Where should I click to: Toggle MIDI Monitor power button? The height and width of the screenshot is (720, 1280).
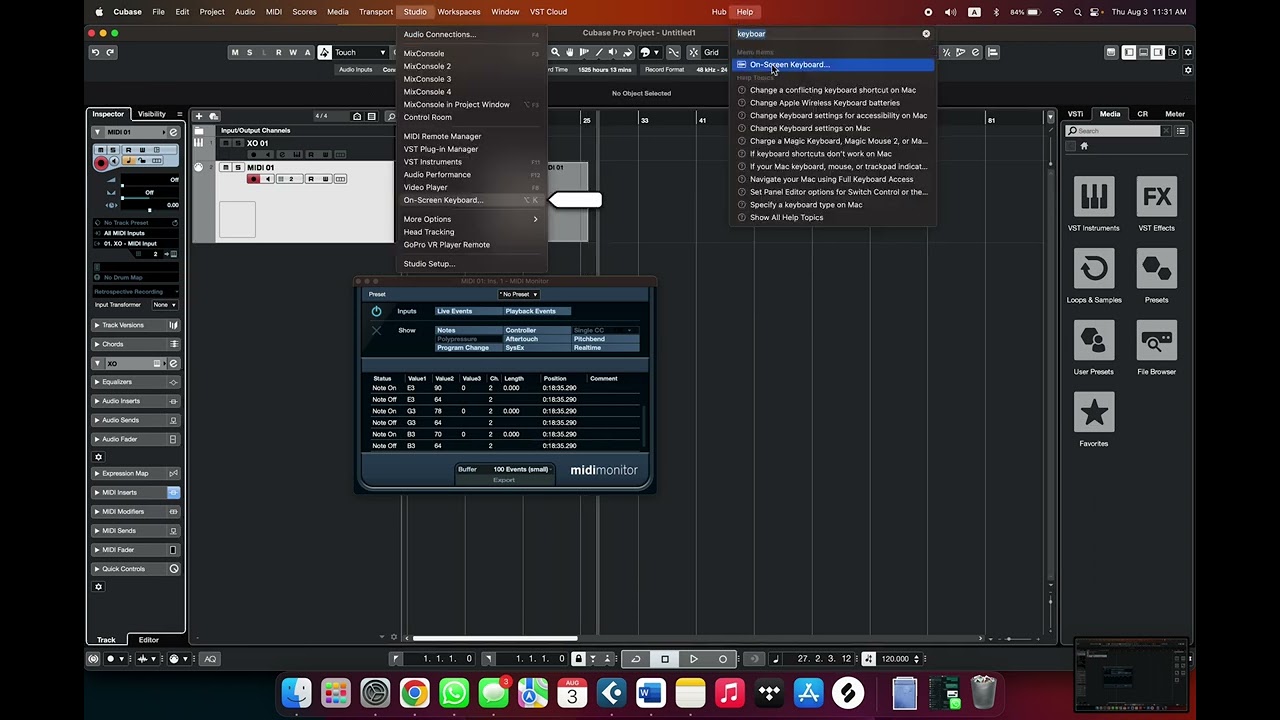click(376, 311)
